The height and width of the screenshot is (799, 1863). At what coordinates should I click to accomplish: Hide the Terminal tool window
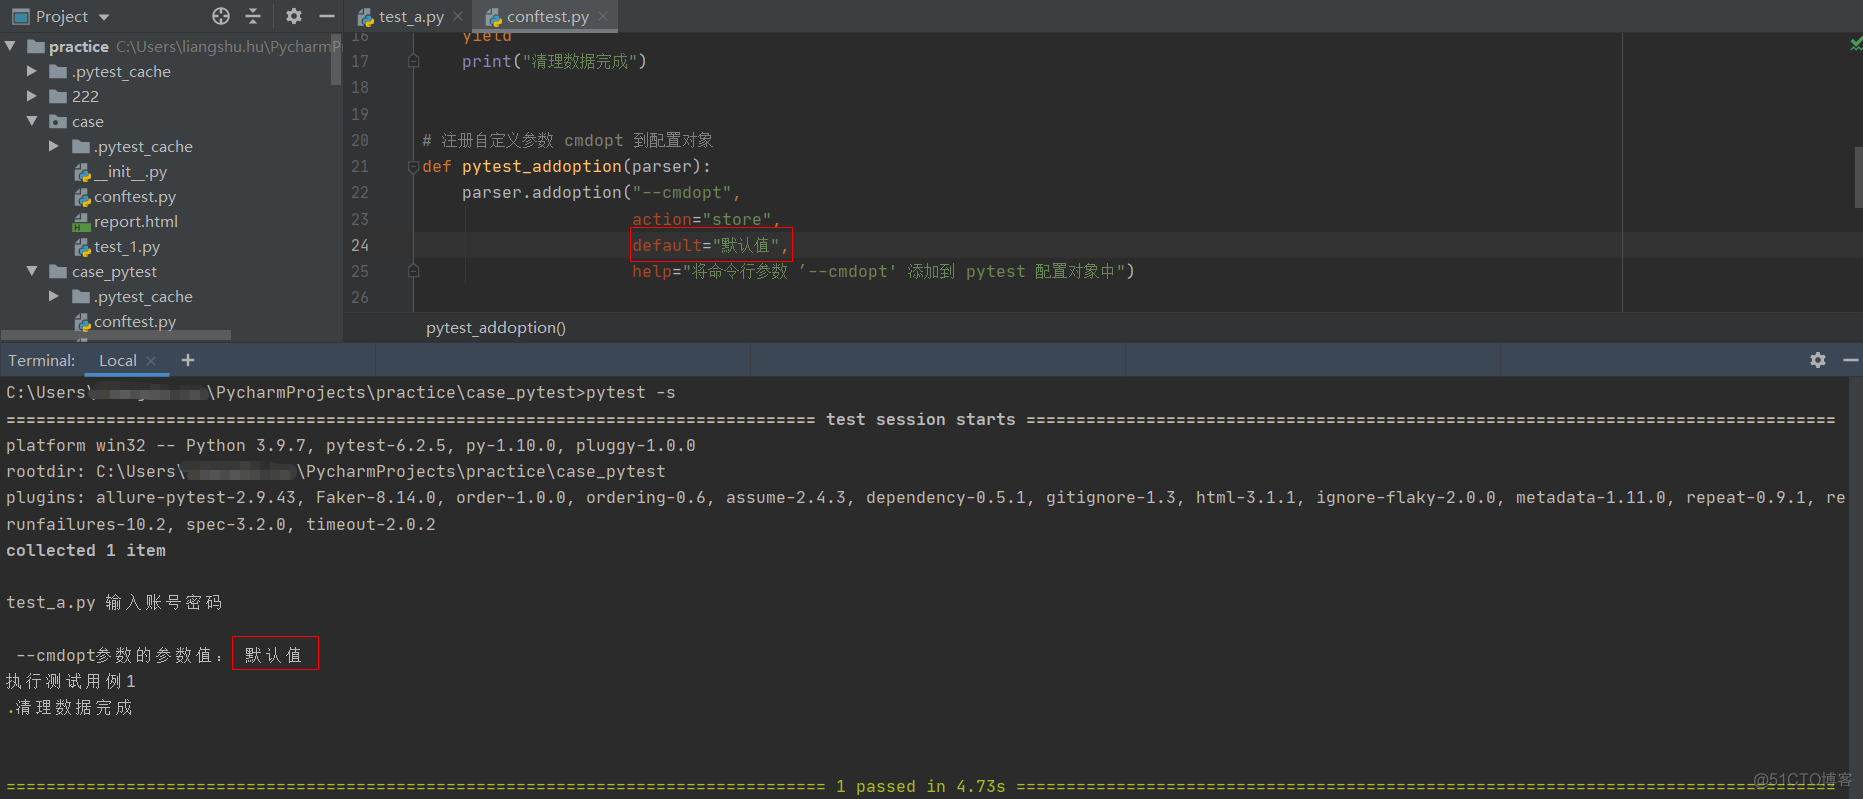point(1850,360)
